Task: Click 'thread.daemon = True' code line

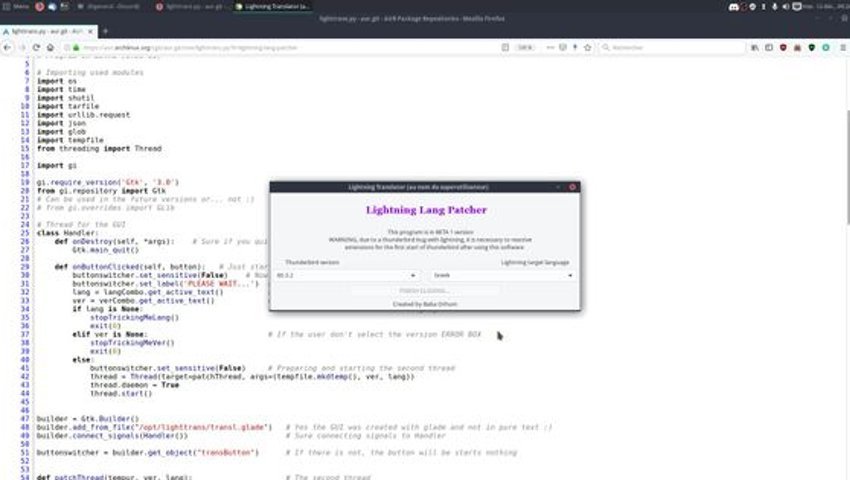Action: [x=134, y=385]
